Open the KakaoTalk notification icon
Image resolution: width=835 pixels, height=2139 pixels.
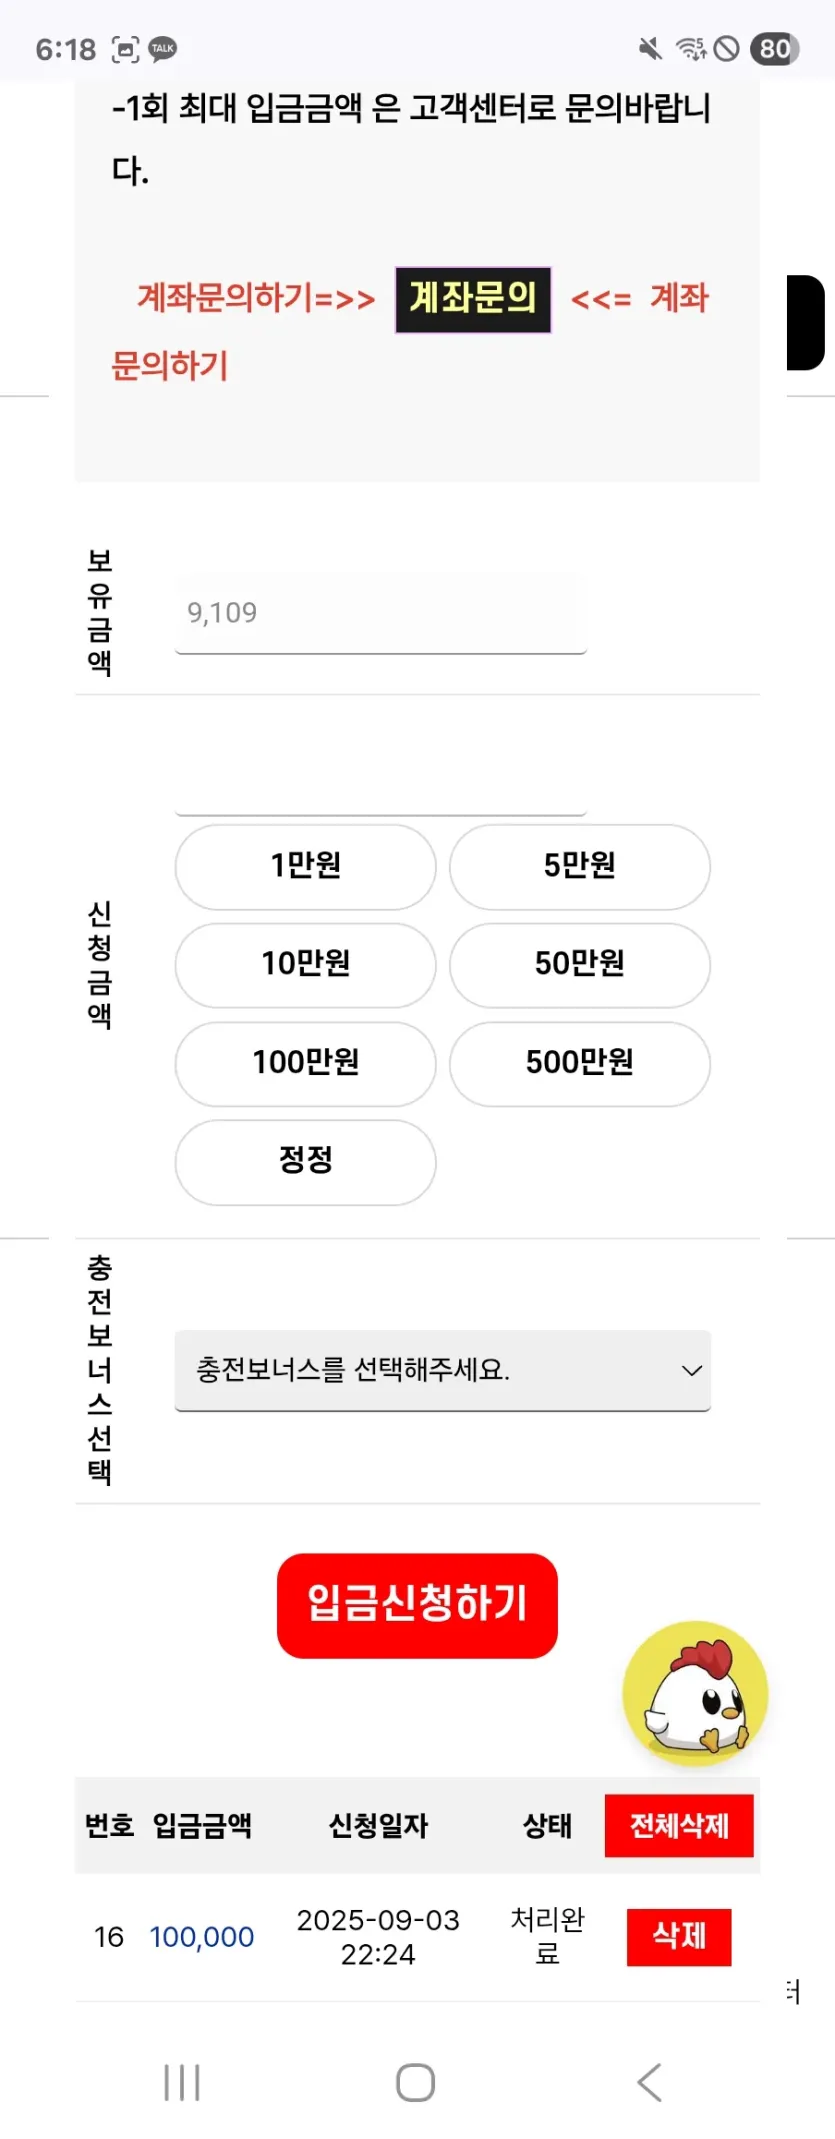pos(163,49)
